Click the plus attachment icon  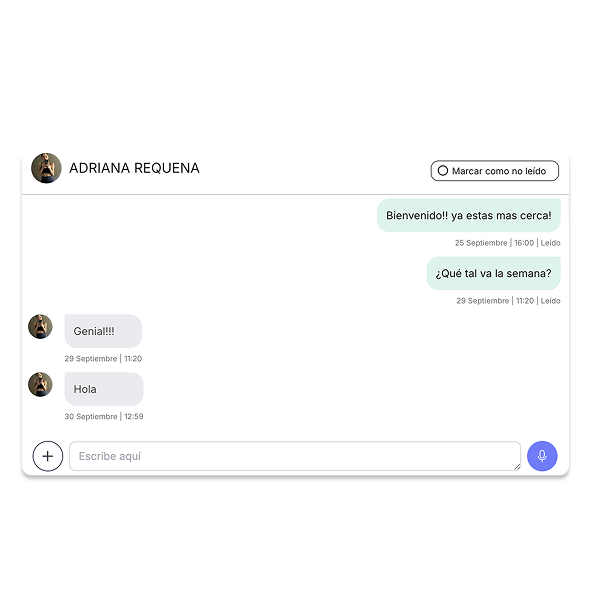48,456
